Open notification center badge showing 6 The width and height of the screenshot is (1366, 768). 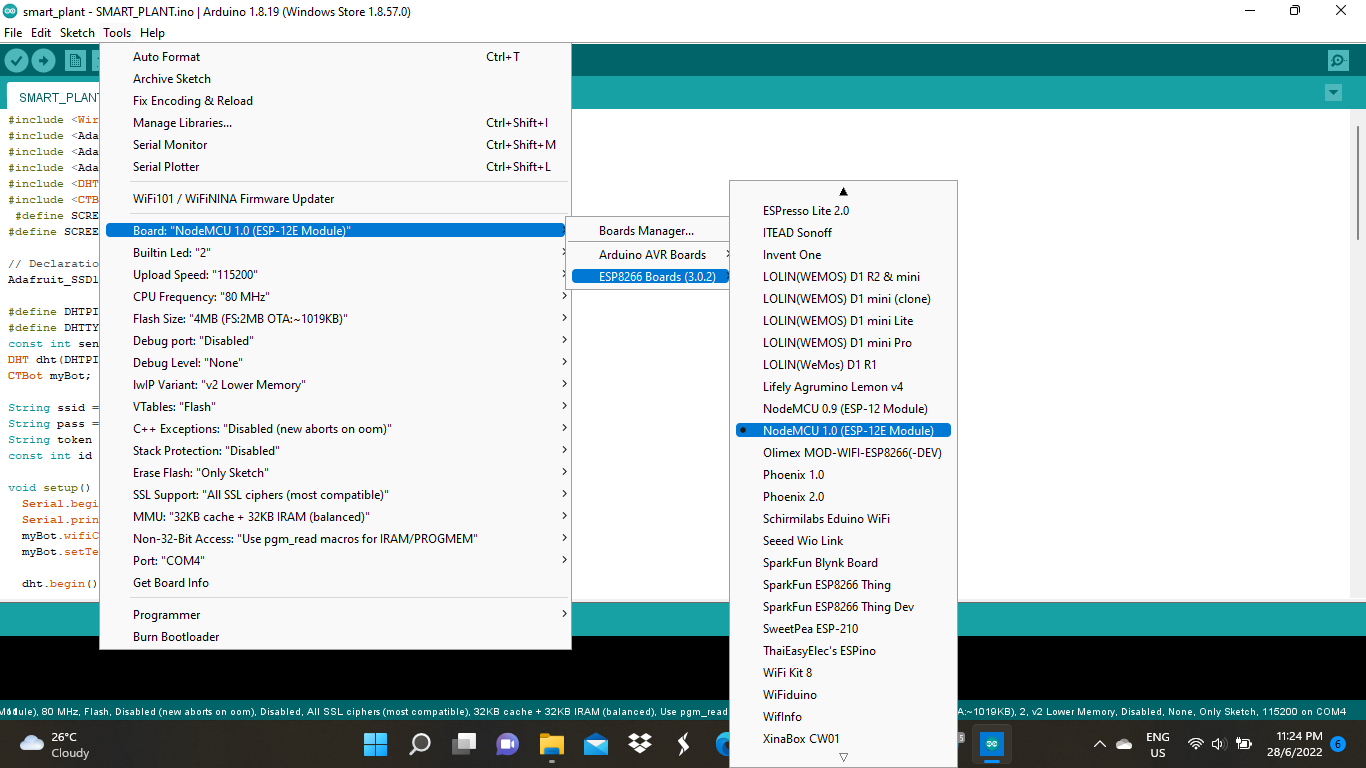click(1337, 744)
